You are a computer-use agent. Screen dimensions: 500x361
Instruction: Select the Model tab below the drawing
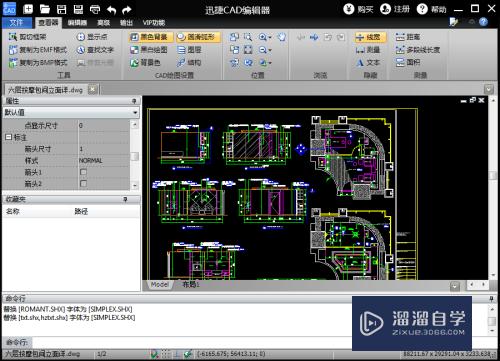(159, 284)
